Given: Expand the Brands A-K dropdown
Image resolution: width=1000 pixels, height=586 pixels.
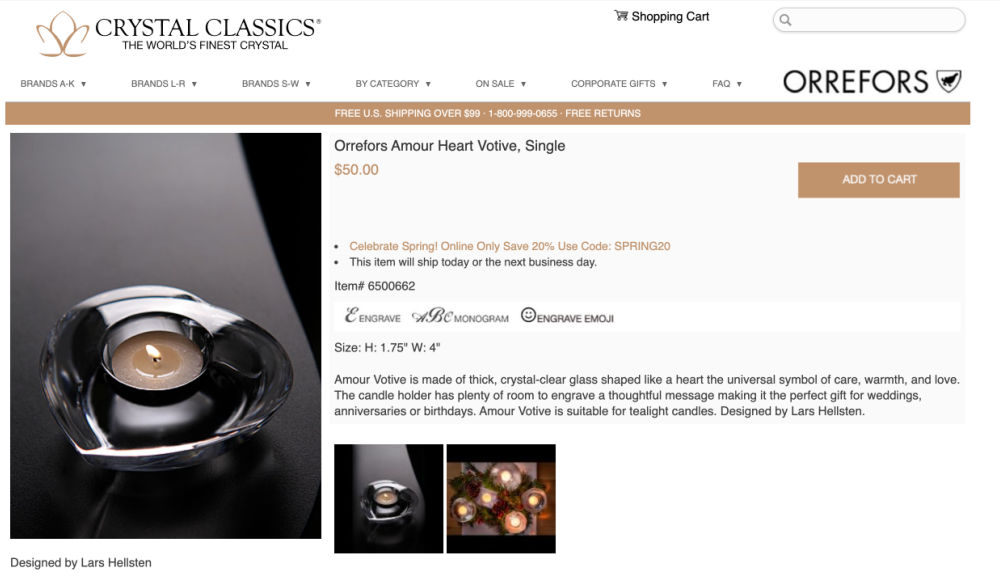Looking at the screenshot, I should (53, 84).
